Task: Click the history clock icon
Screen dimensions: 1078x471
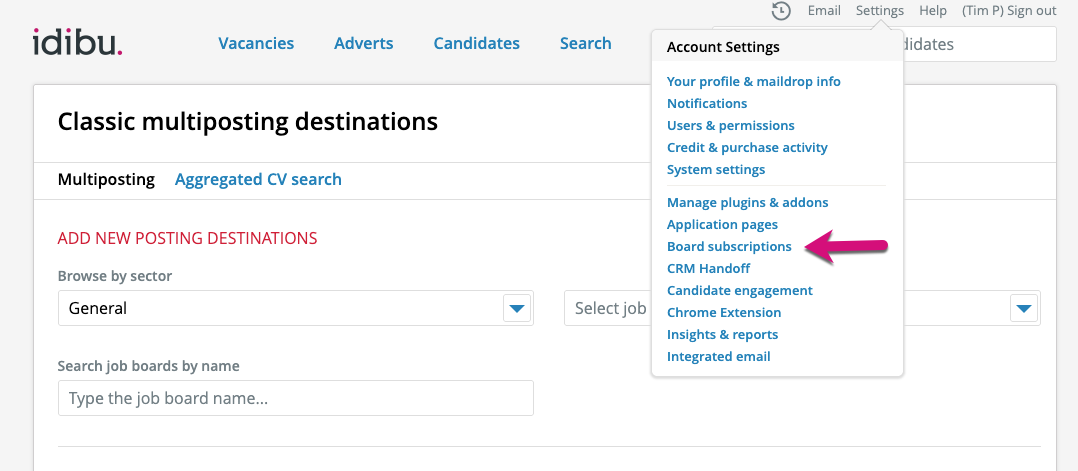Action: [781, 11]
